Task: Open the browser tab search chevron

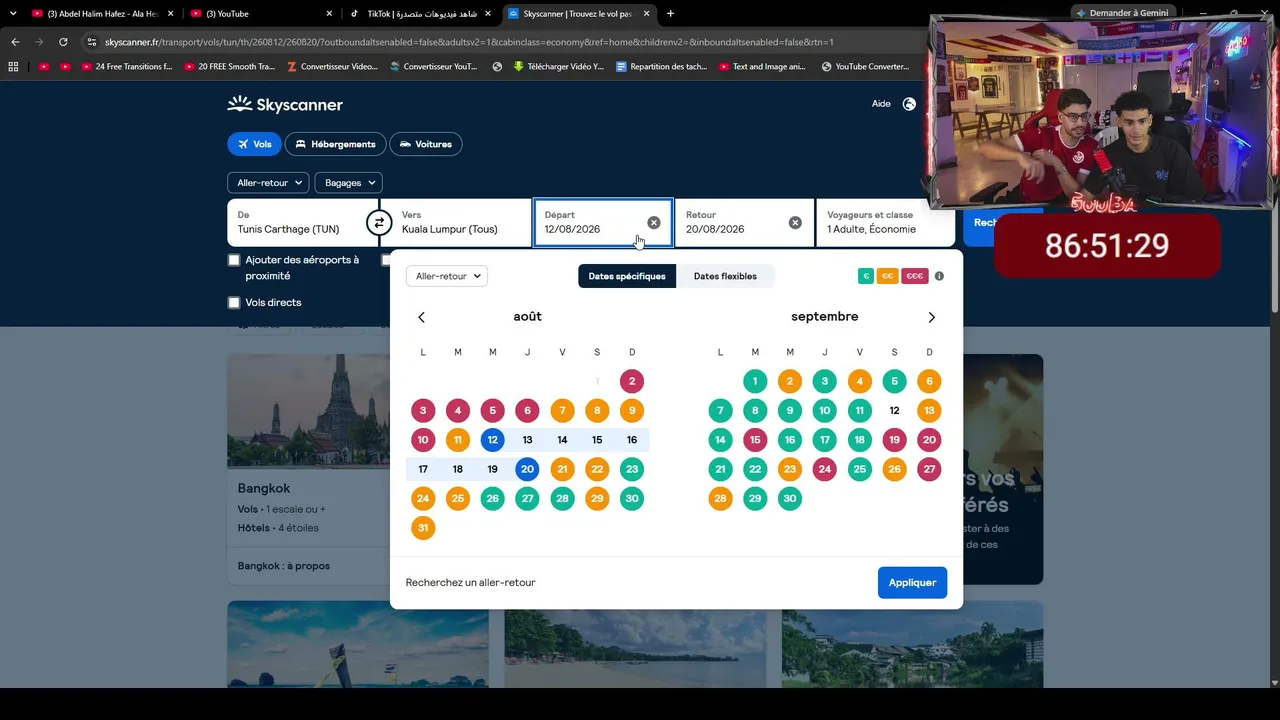Action: pyautogui.click(x=13, y=14)
